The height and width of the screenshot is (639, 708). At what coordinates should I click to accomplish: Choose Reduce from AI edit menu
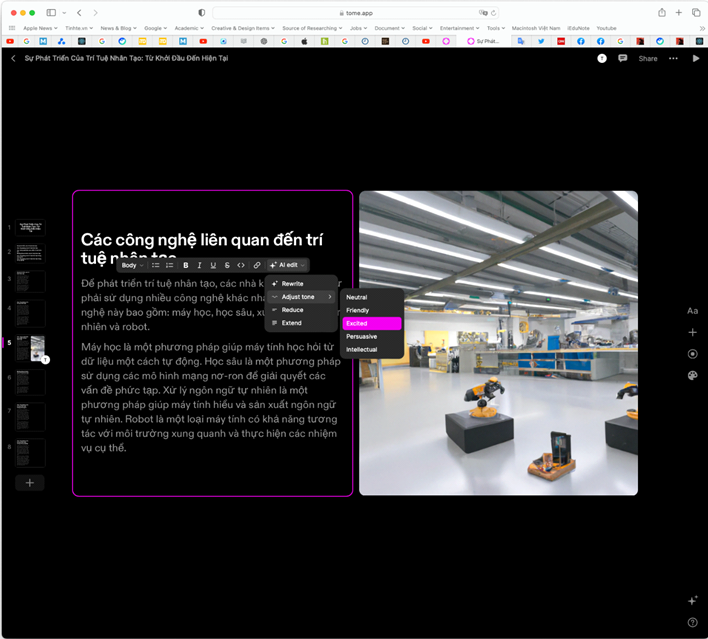pos(301,310)
